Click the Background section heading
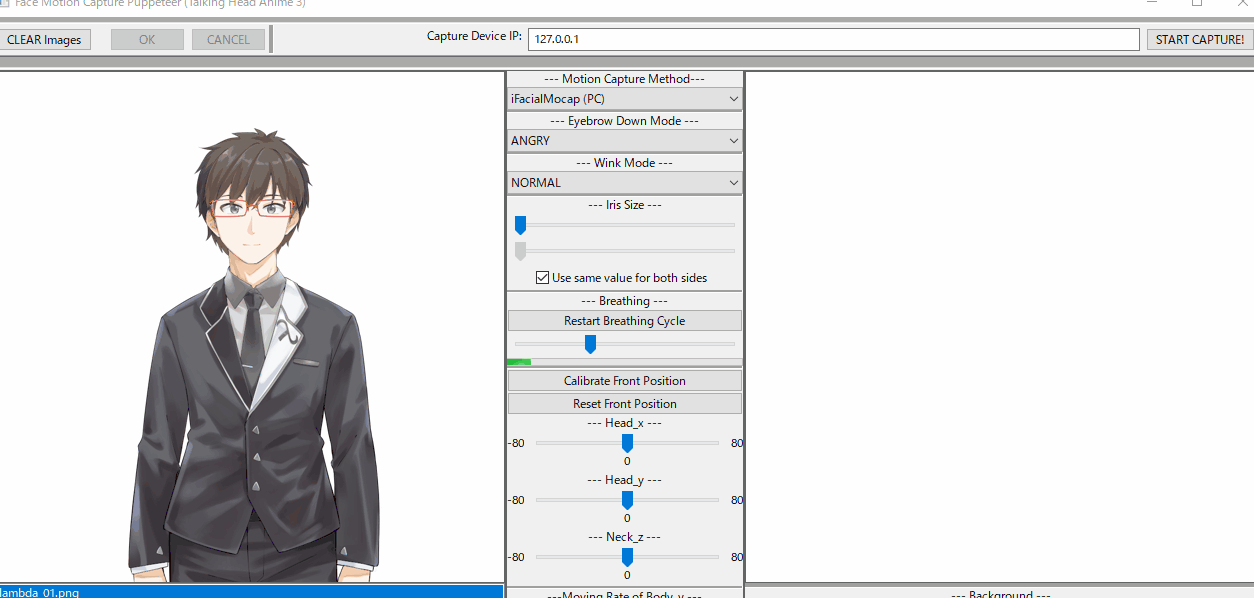1254x598 pixels. tap(999, 594)
